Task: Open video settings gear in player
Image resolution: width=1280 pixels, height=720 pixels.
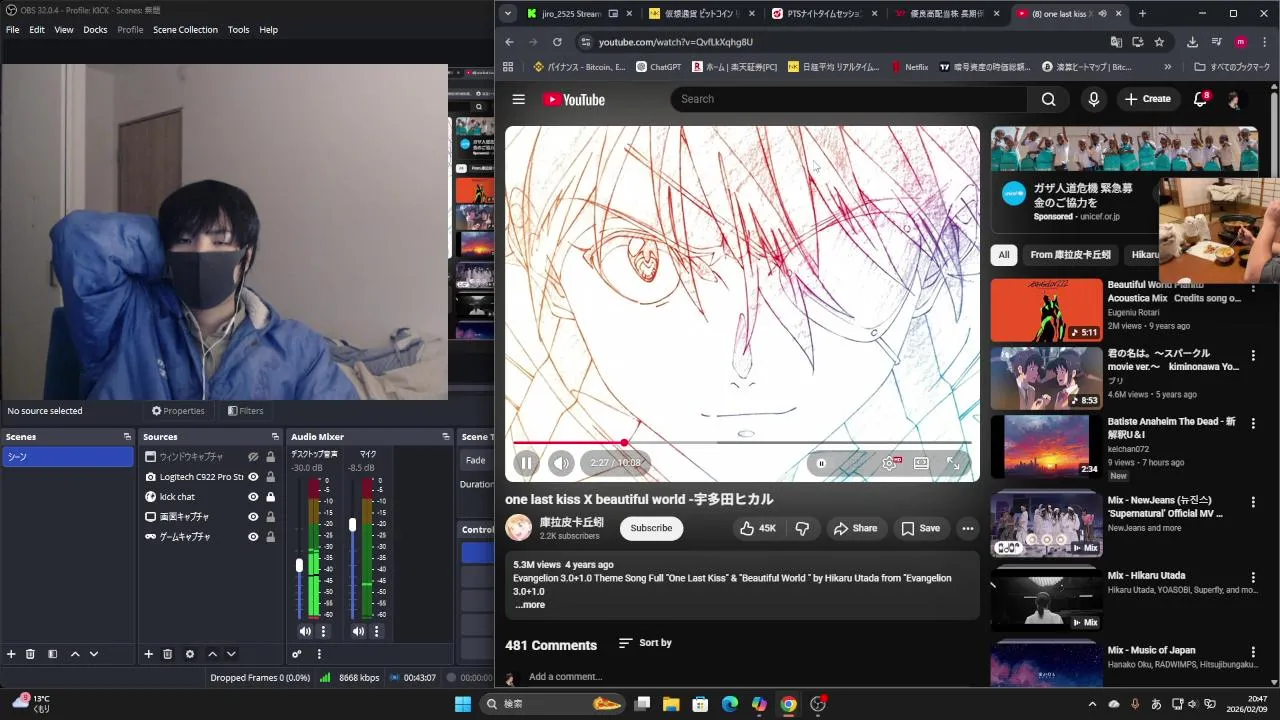Action: tap(889, 463)
